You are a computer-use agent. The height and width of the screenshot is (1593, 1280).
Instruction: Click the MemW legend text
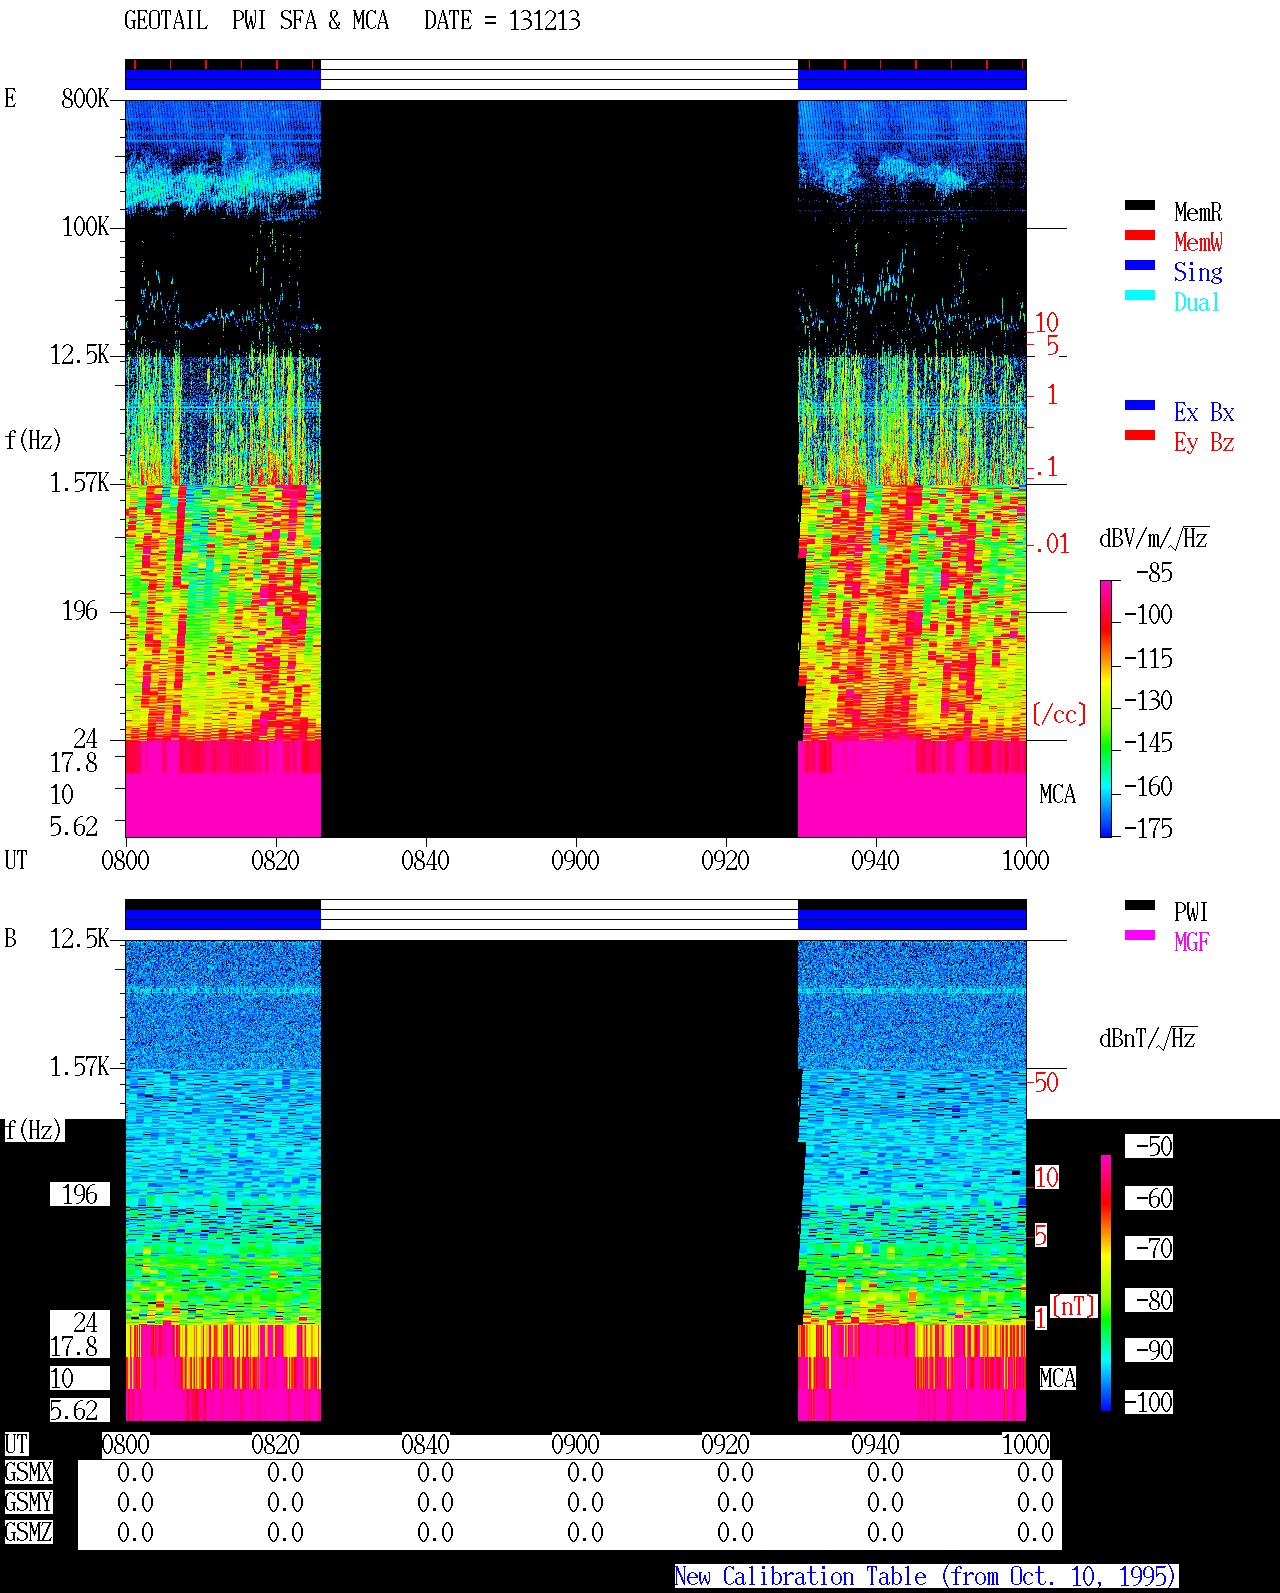[x=1198, y=242]
